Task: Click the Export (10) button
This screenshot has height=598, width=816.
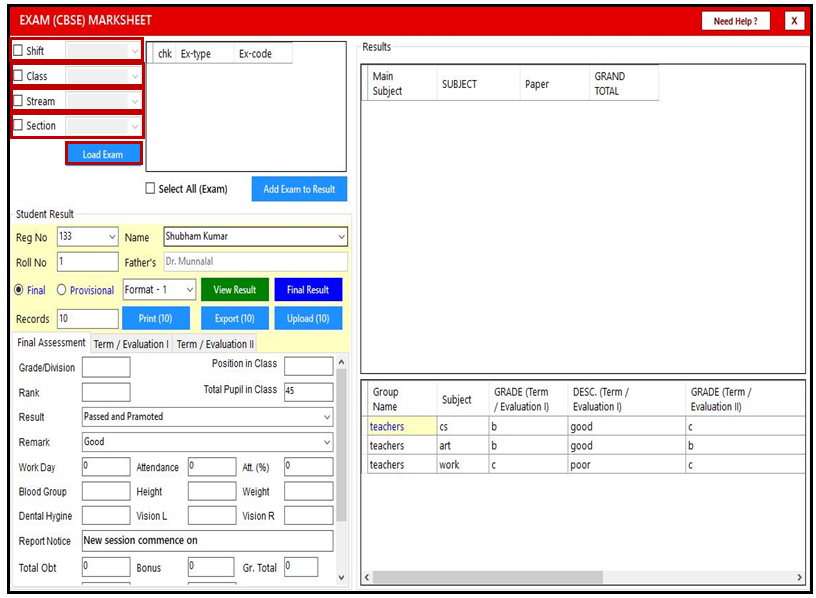Action: pos(235,319)
